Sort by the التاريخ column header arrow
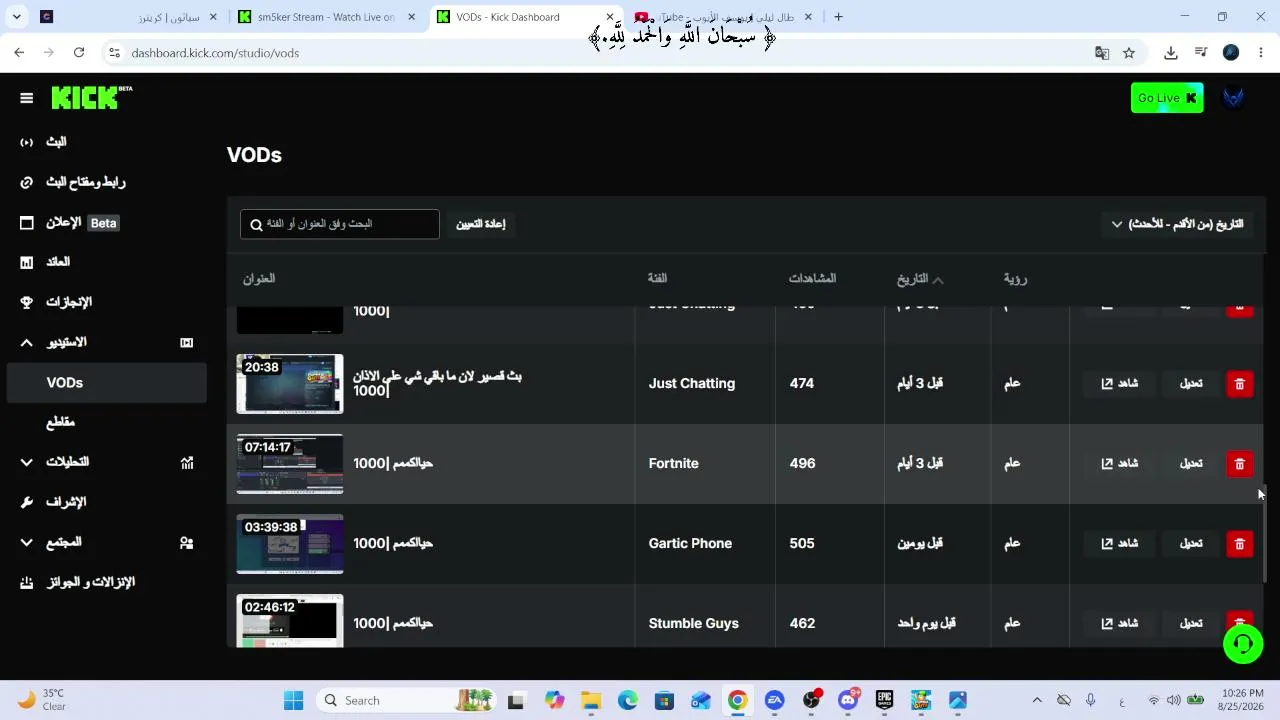This screenshot has height=720, width=1280. pyautogui.click(x=938, y=280)
